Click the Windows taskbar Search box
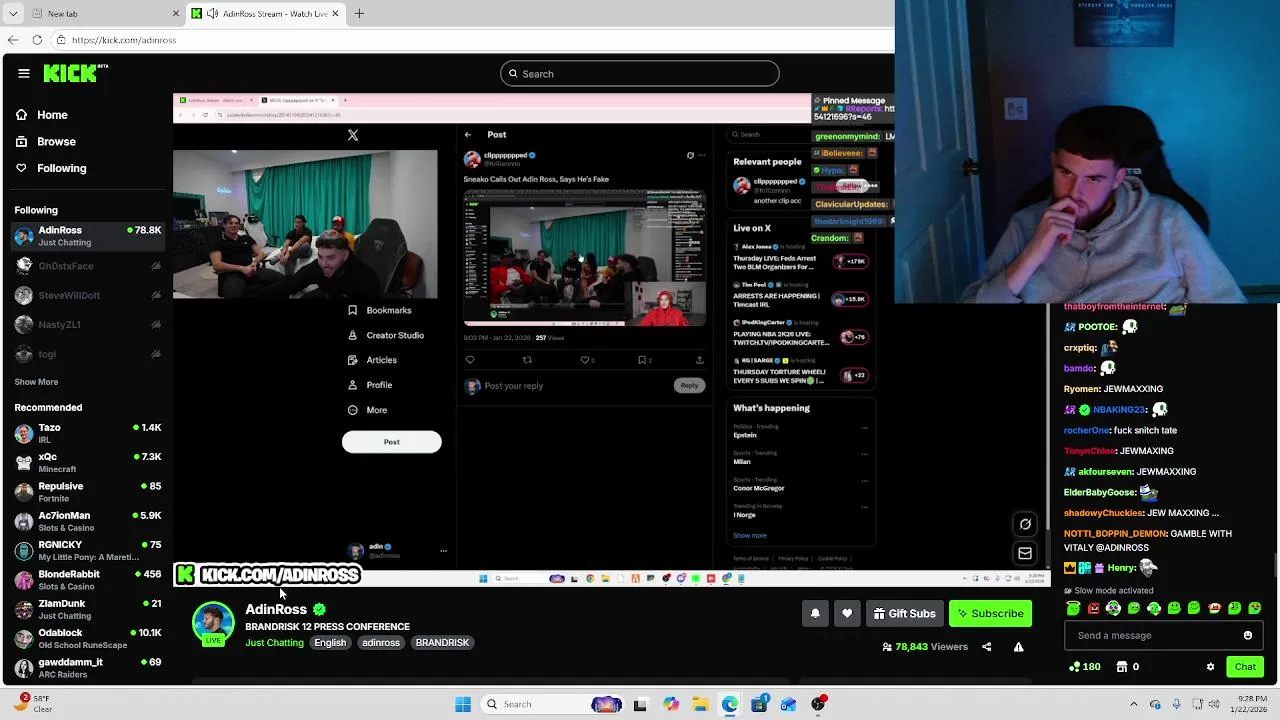 pyautogui.click(x=552, y=704)
